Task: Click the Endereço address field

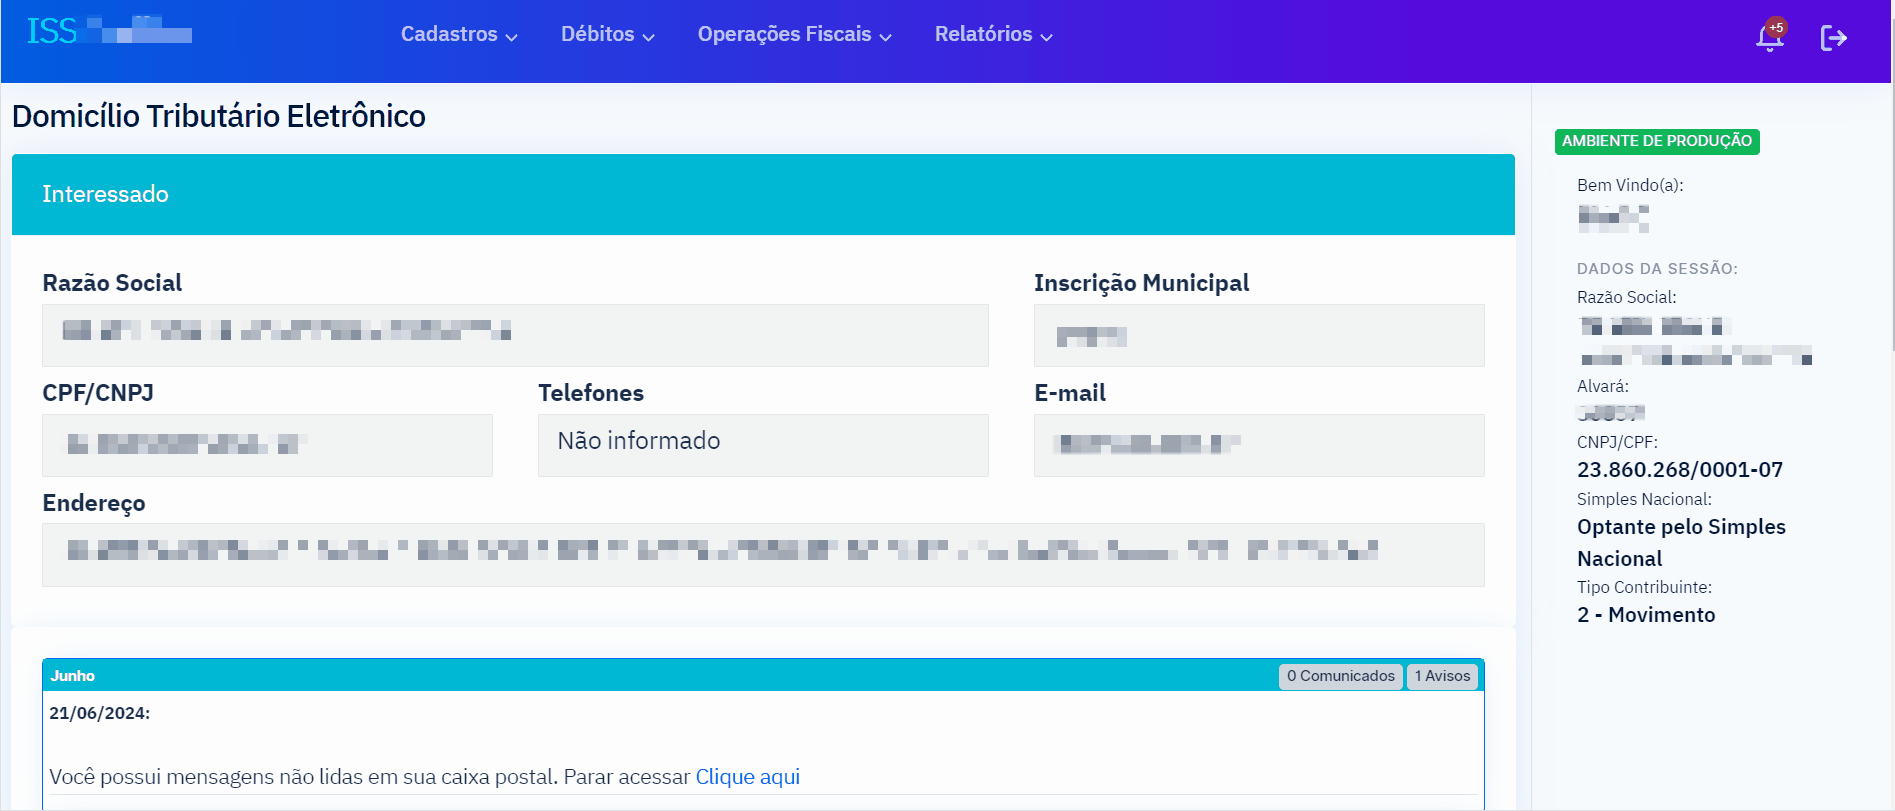Action: tap(762, 554)
